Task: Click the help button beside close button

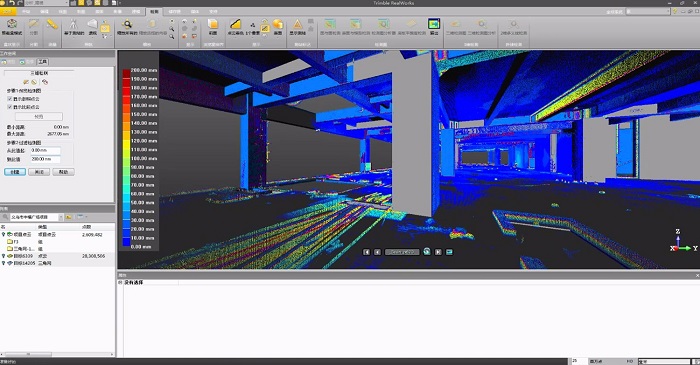Action: pos(63,172)
